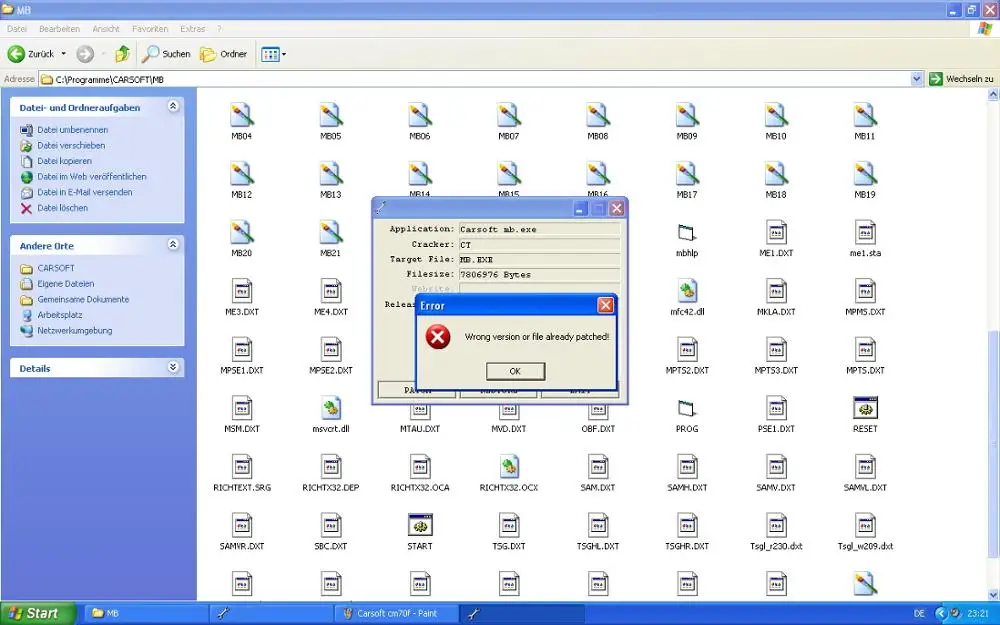Screen dimensions: 1000x625
Task: Expand the Details panel
Action: tap(173, 367)
